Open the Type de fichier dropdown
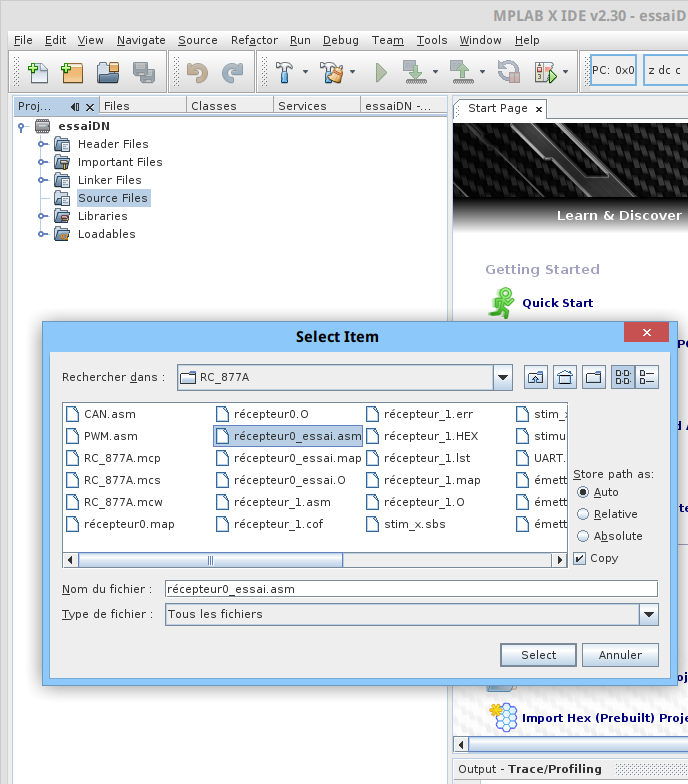 tap(648, 614)
